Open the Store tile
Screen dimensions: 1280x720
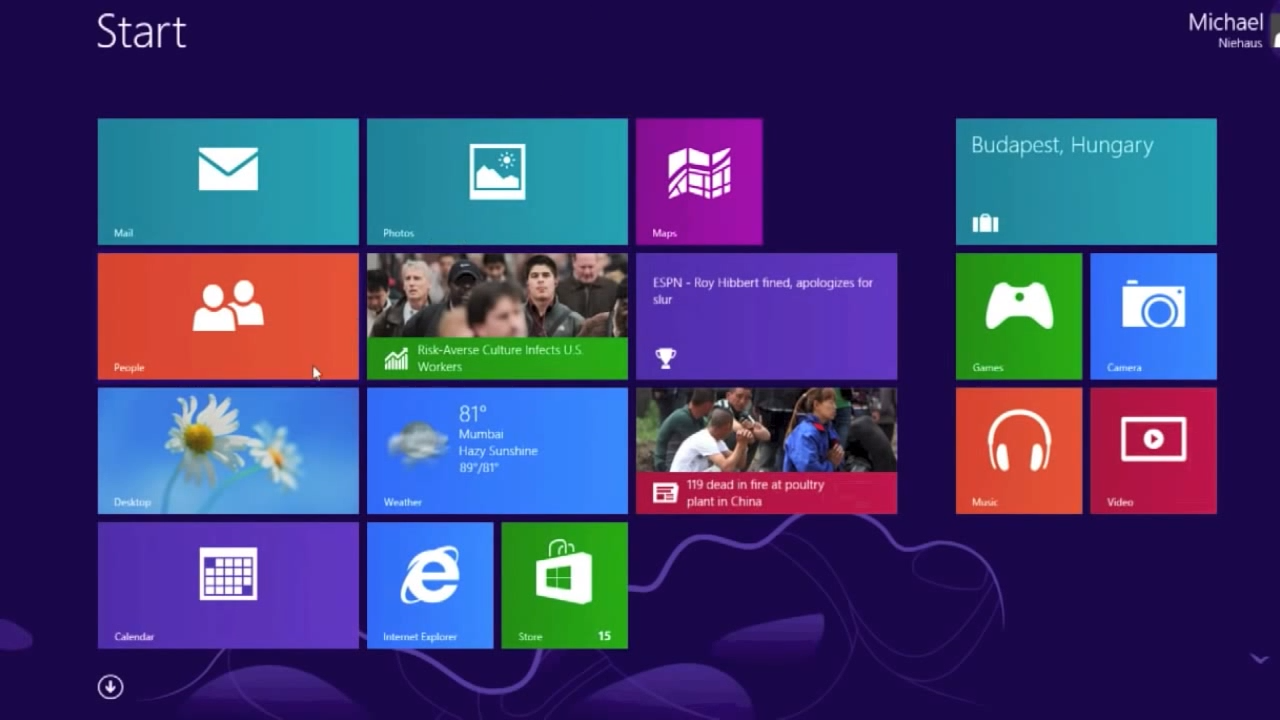(x=565, y=585)
